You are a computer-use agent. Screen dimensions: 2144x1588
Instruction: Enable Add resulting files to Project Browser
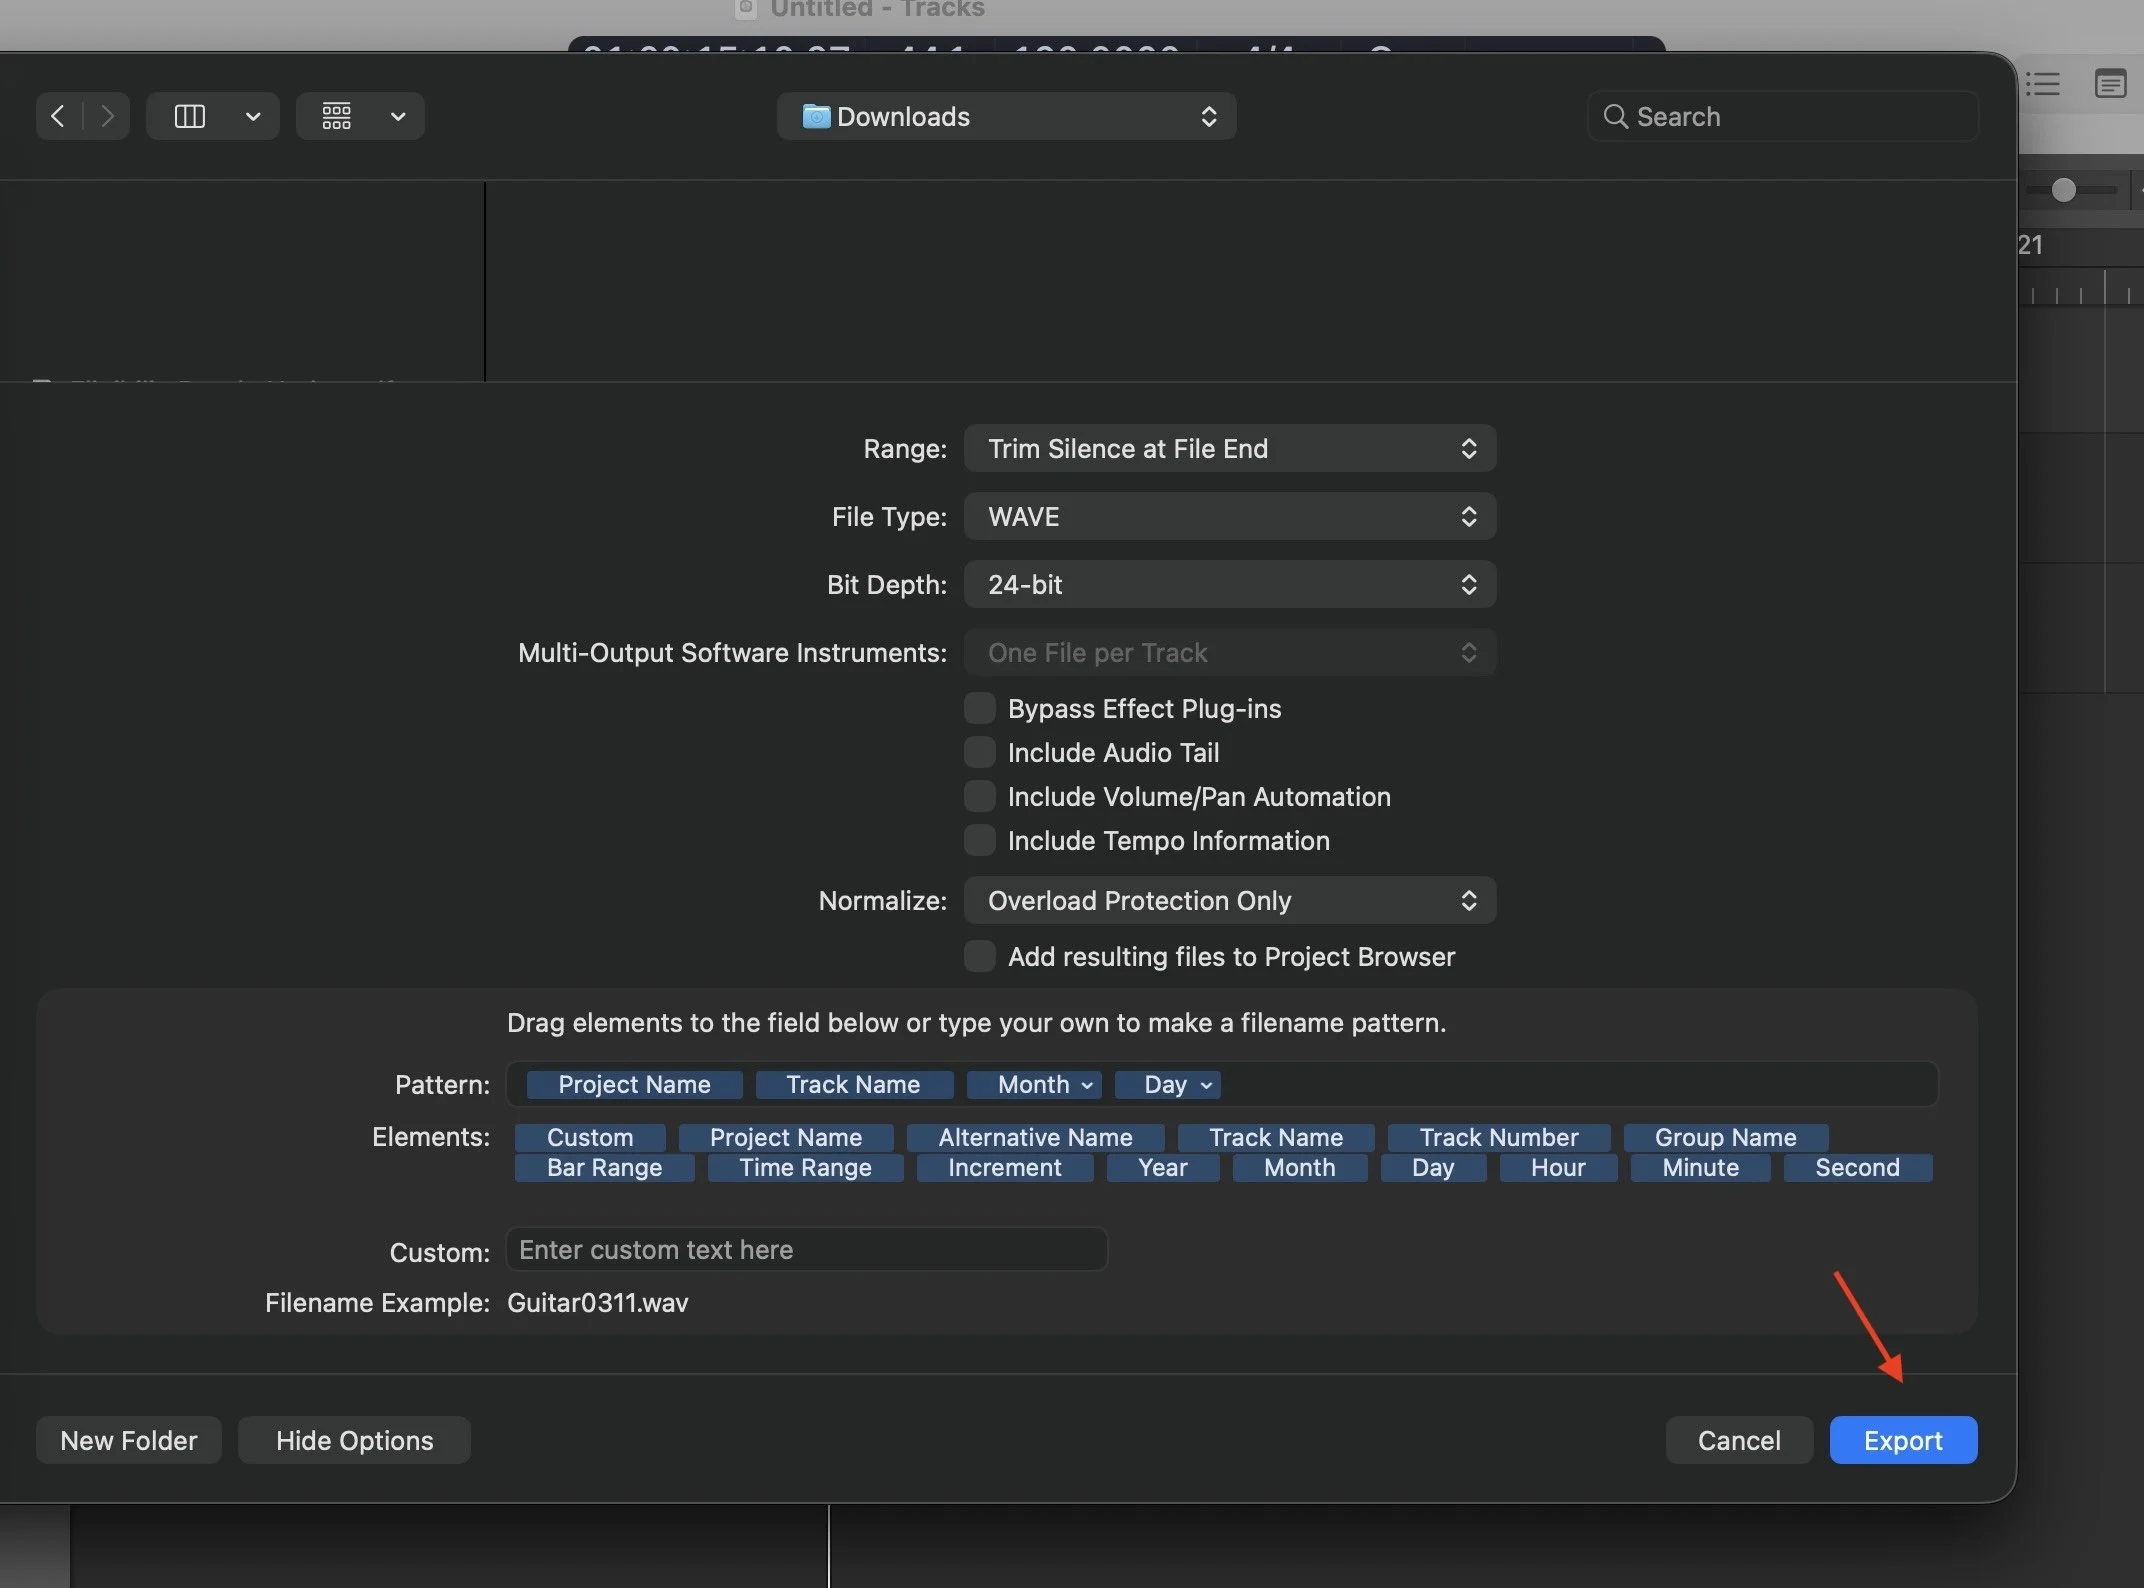click(979, 956)
